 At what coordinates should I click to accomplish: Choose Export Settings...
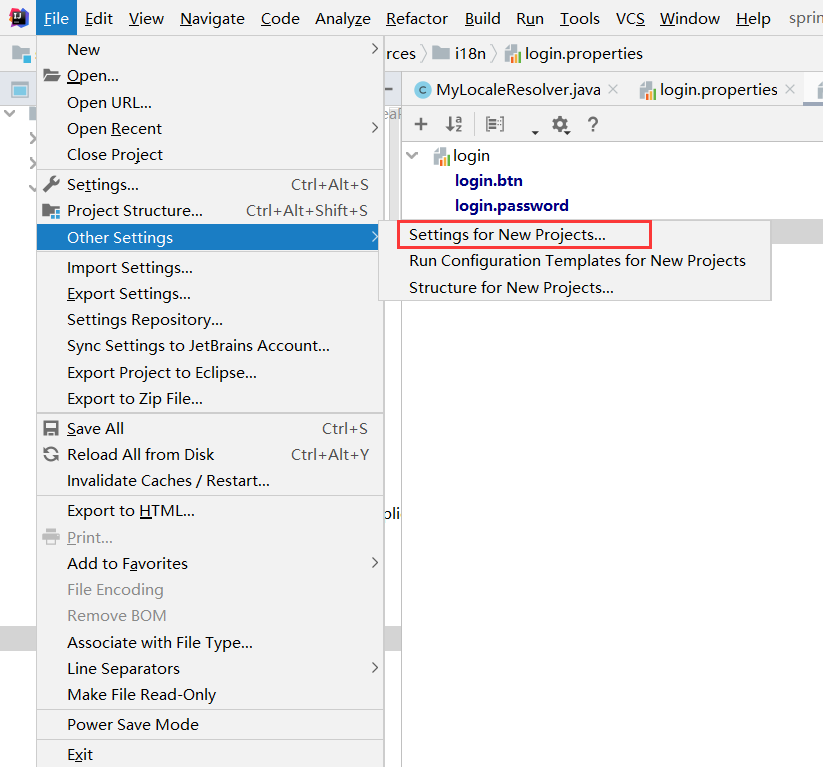point(210,293)
